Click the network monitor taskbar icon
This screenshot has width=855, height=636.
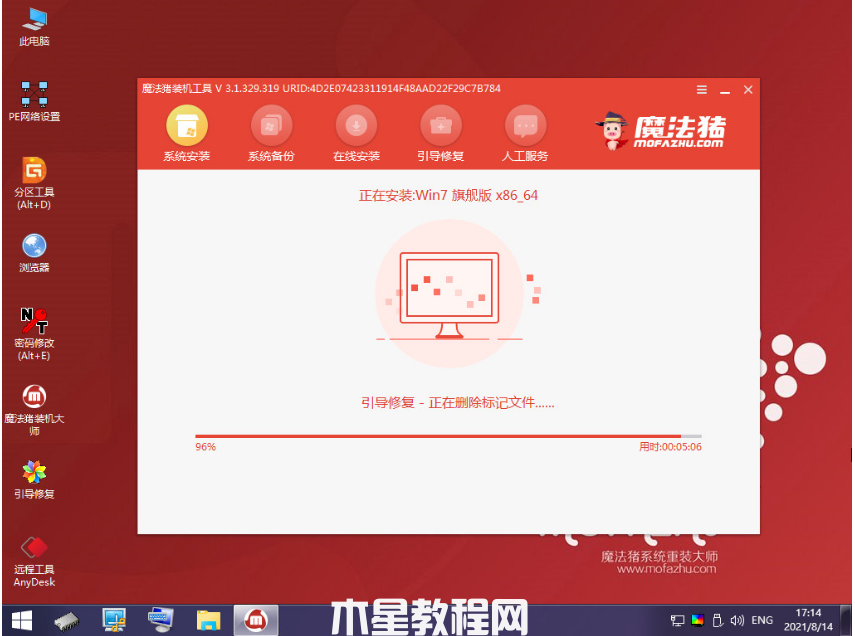coord(114,620)
